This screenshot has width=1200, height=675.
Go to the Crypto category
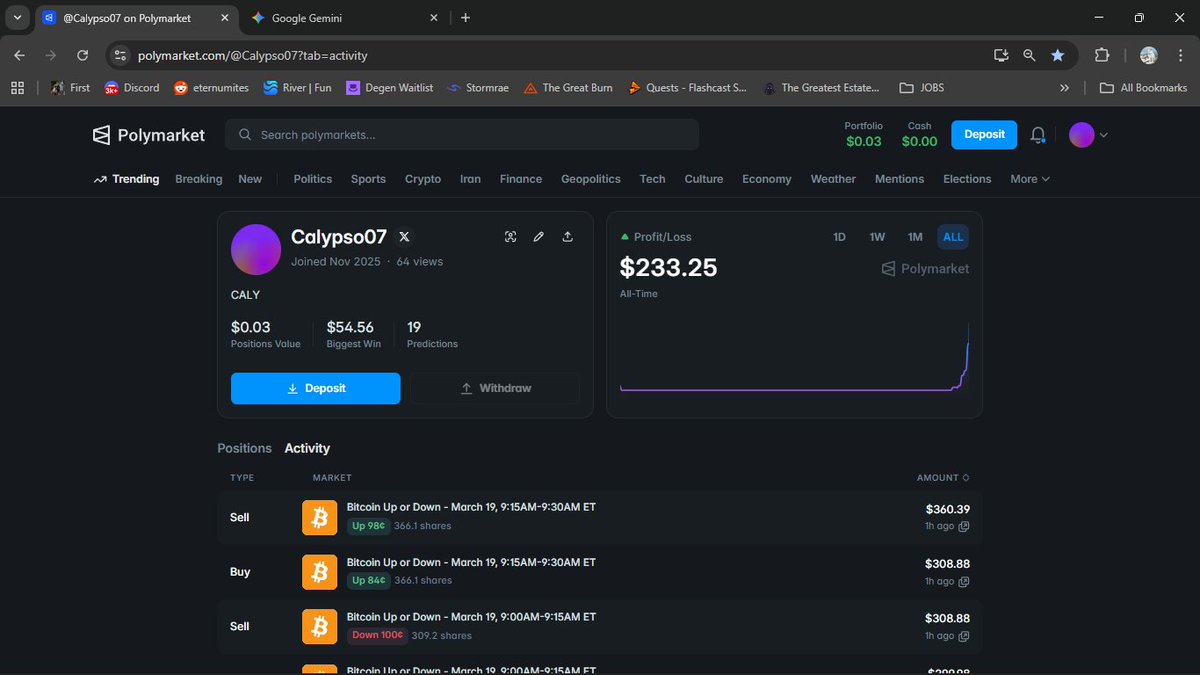(423, 179)
